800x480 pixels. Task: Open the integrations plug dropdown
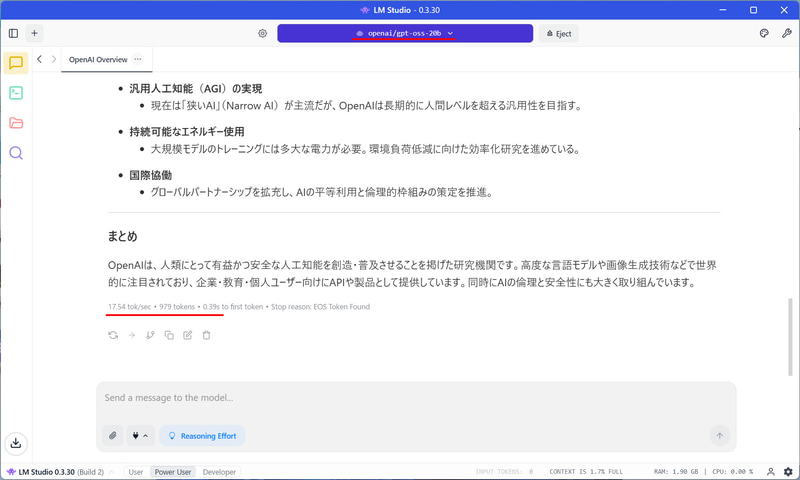(140, 436)
